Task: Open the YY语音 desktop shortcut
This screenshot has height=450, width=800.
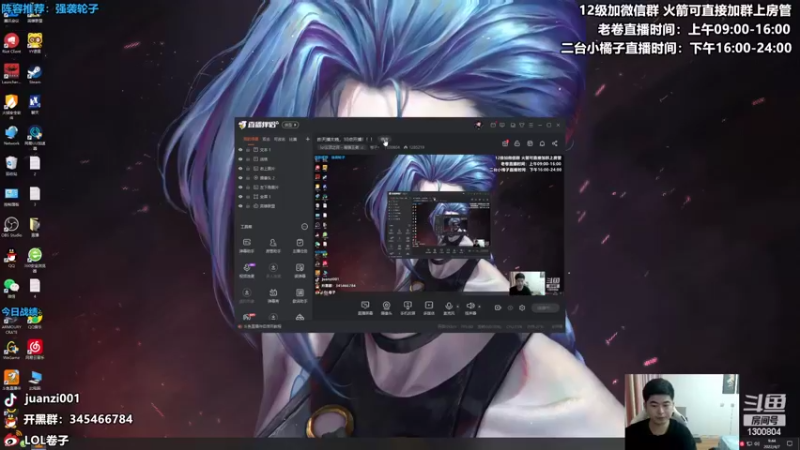Action: click(35, 42)
